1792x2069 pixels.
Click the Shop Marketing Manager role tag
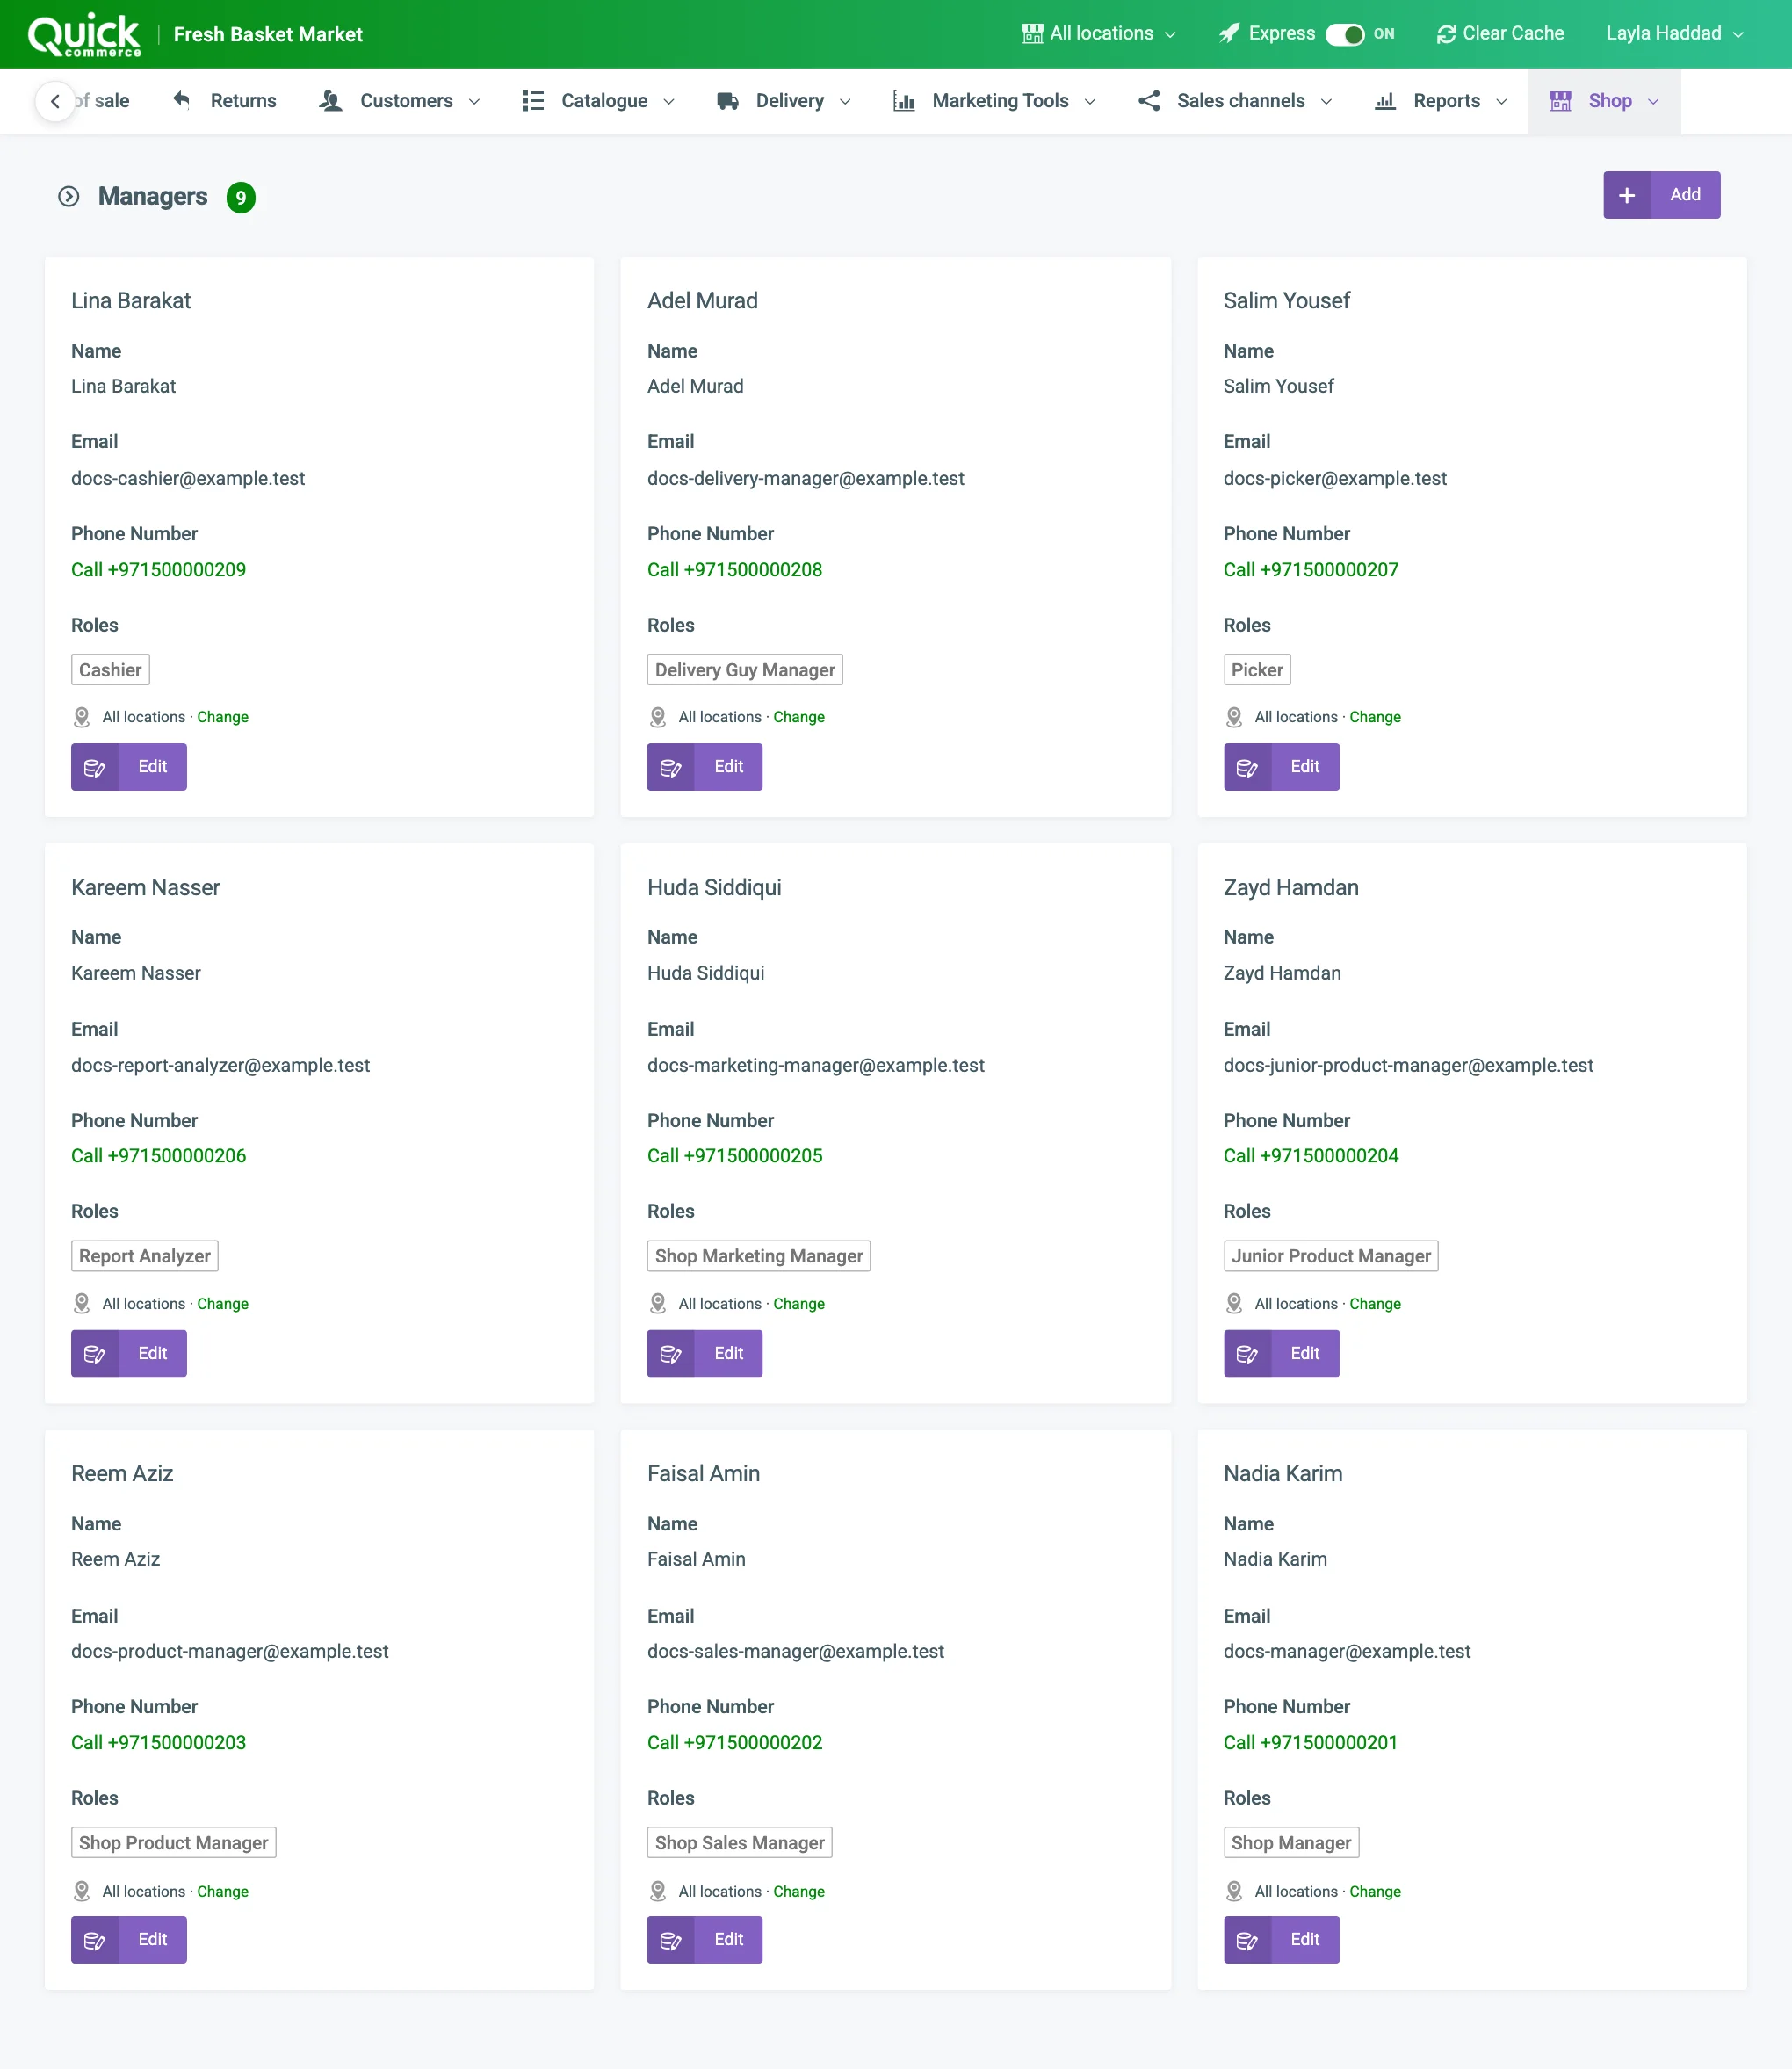coord(759,1256)
